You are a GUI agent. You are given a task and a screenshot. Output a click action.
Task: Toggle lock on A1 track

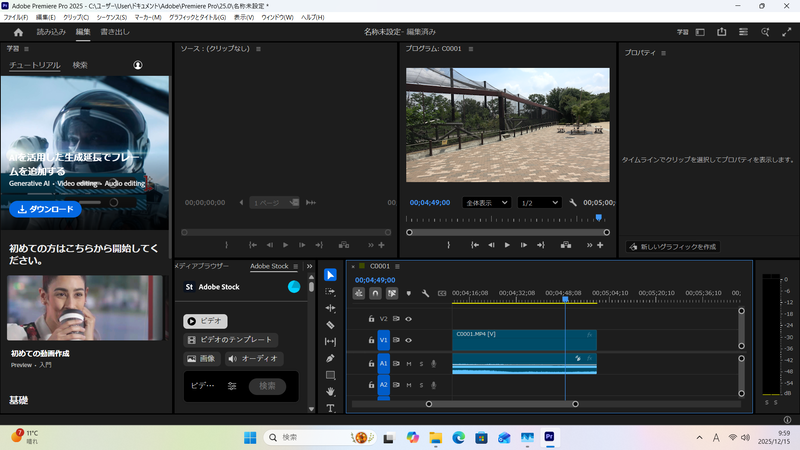pyautogui.click(x=371, y=364)
